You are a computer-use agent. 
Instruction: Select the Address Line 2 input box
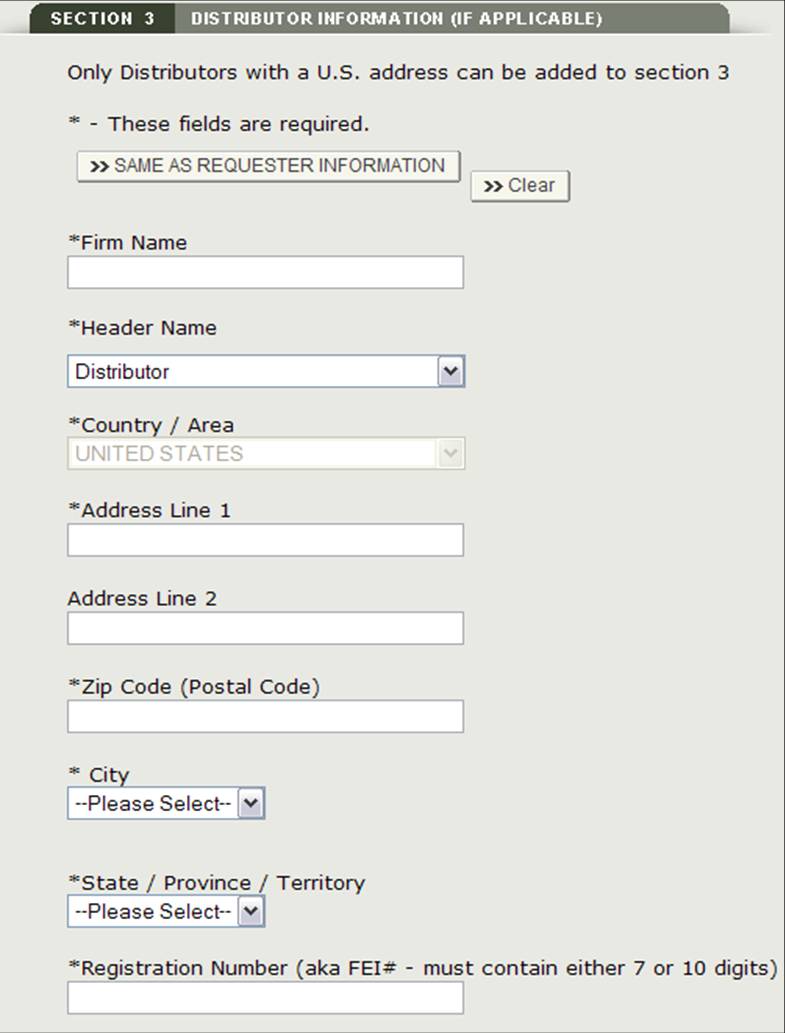click(265, 628)
